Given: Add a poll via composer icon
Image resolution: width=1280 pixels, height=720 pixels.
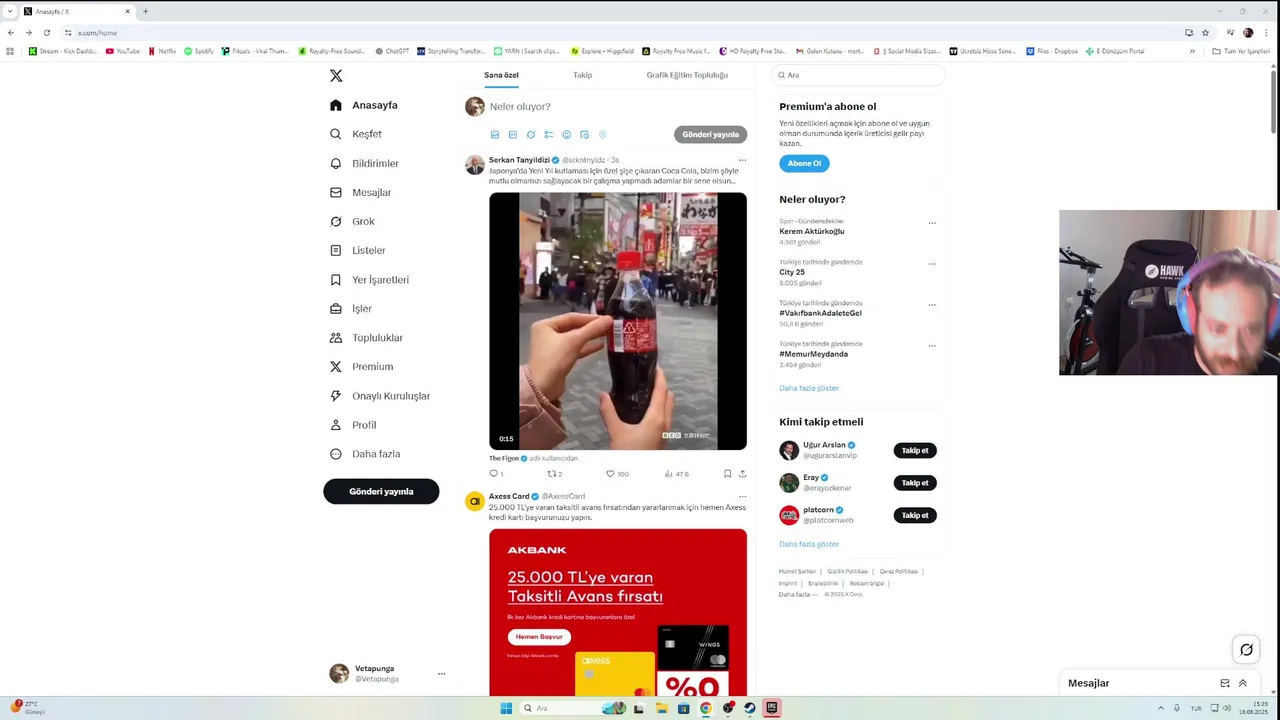Looking at the screenshot, I should click(x=549, y=135).
